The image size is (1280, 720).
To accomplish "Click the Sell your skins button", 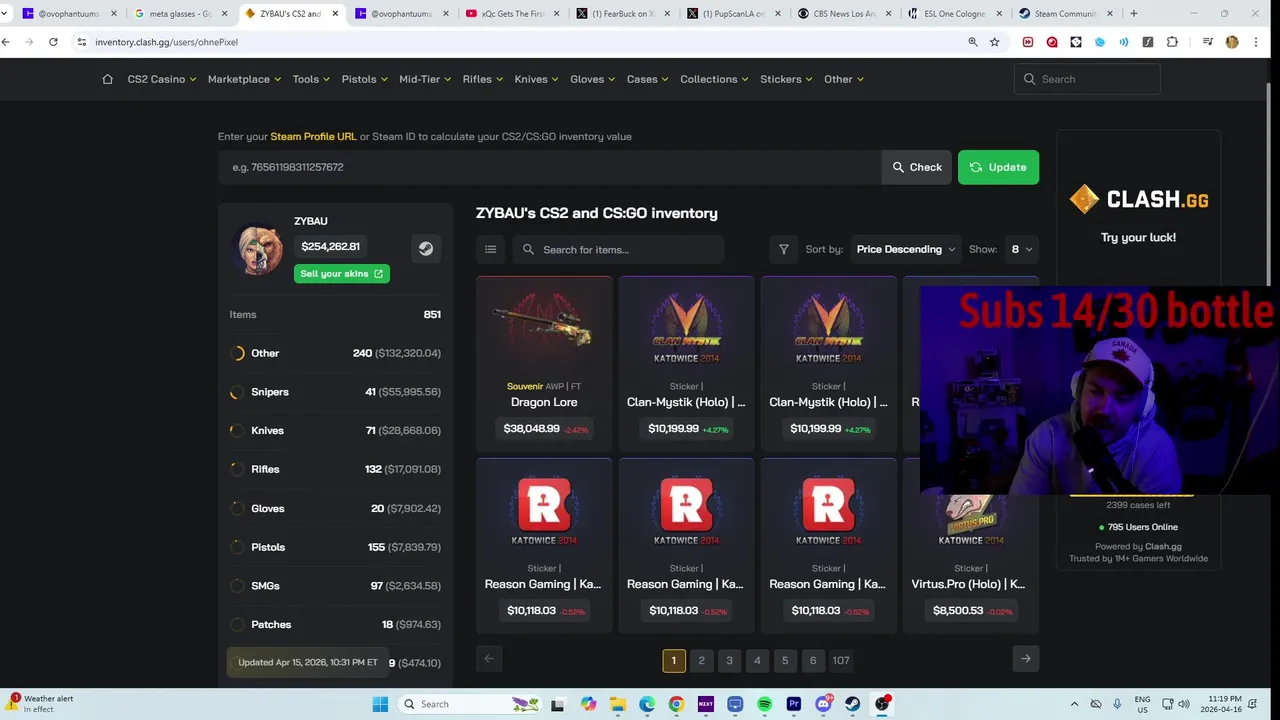I will (x=342, y=273).
